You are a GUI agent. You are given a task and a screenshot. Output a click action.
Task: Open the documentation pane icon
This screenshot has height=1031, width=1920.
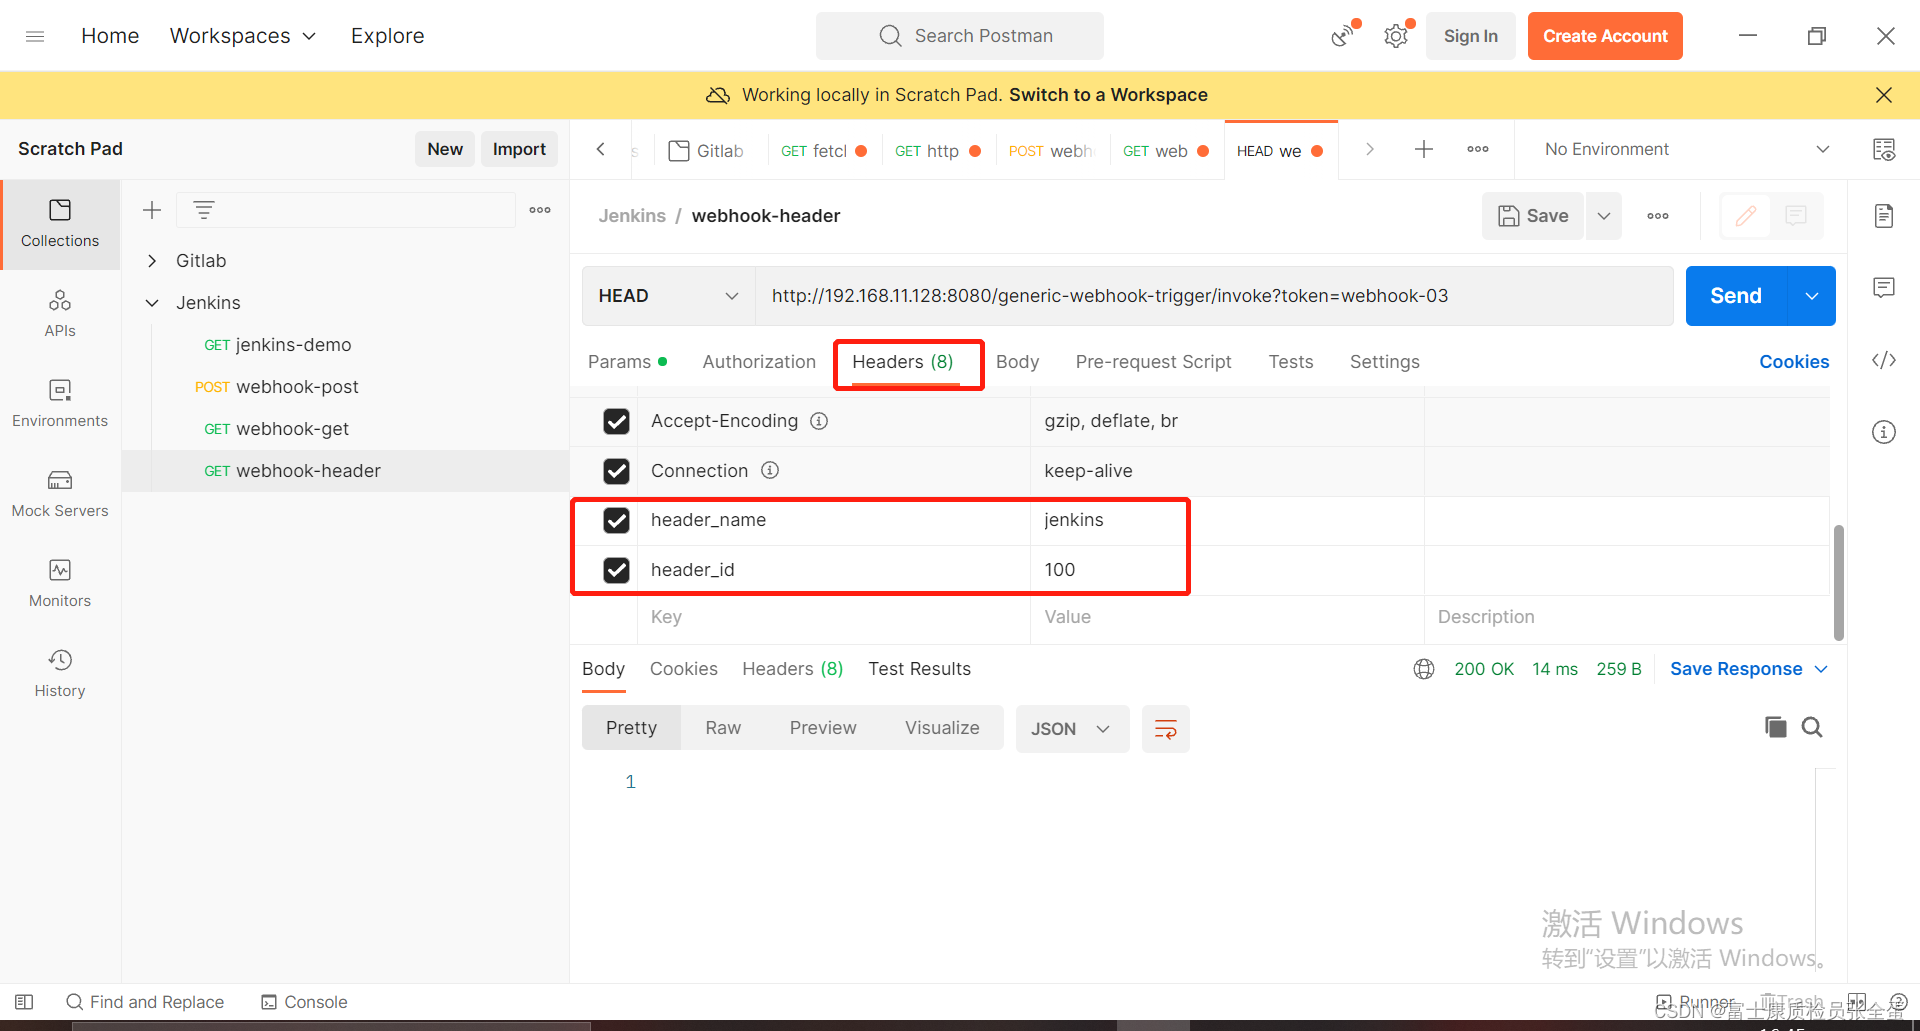(1884, 216)
